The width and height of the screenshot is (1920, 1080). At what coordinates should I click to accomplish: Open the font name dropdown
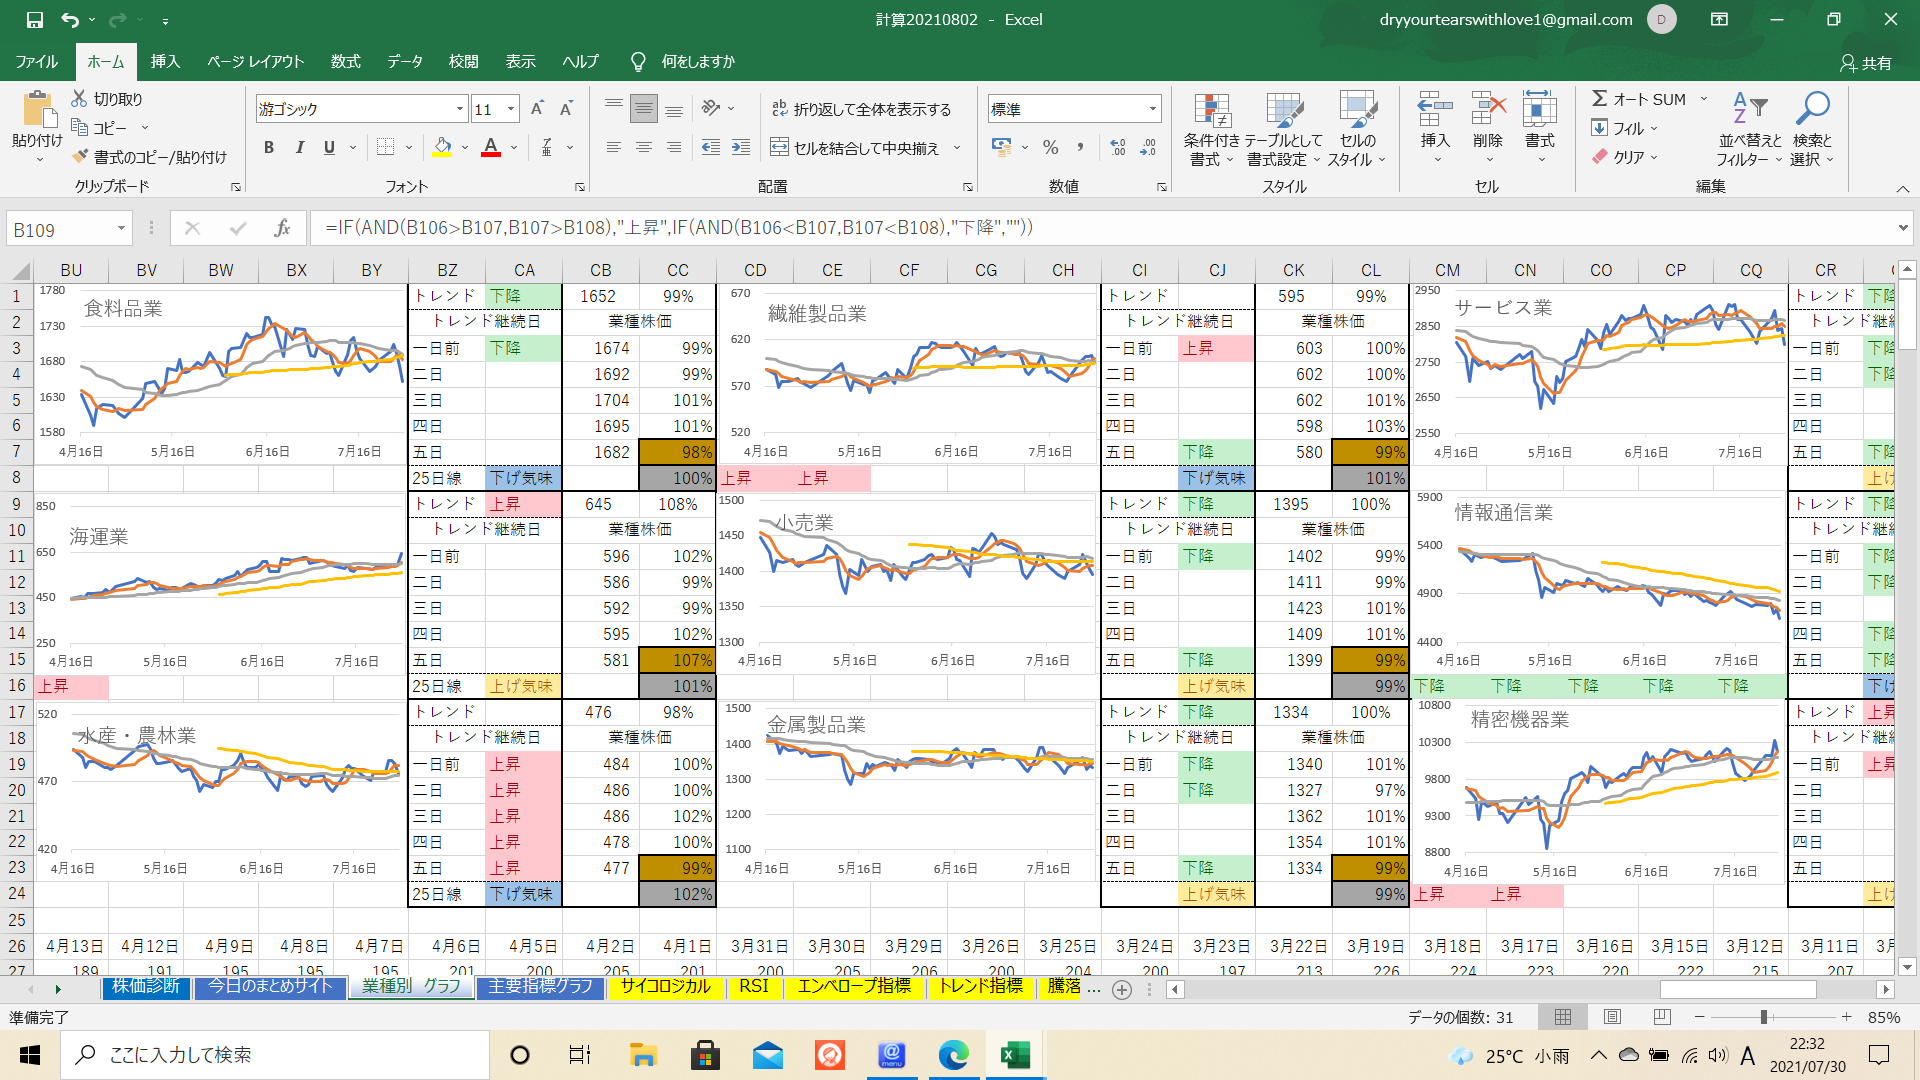[x=460, y=109]
